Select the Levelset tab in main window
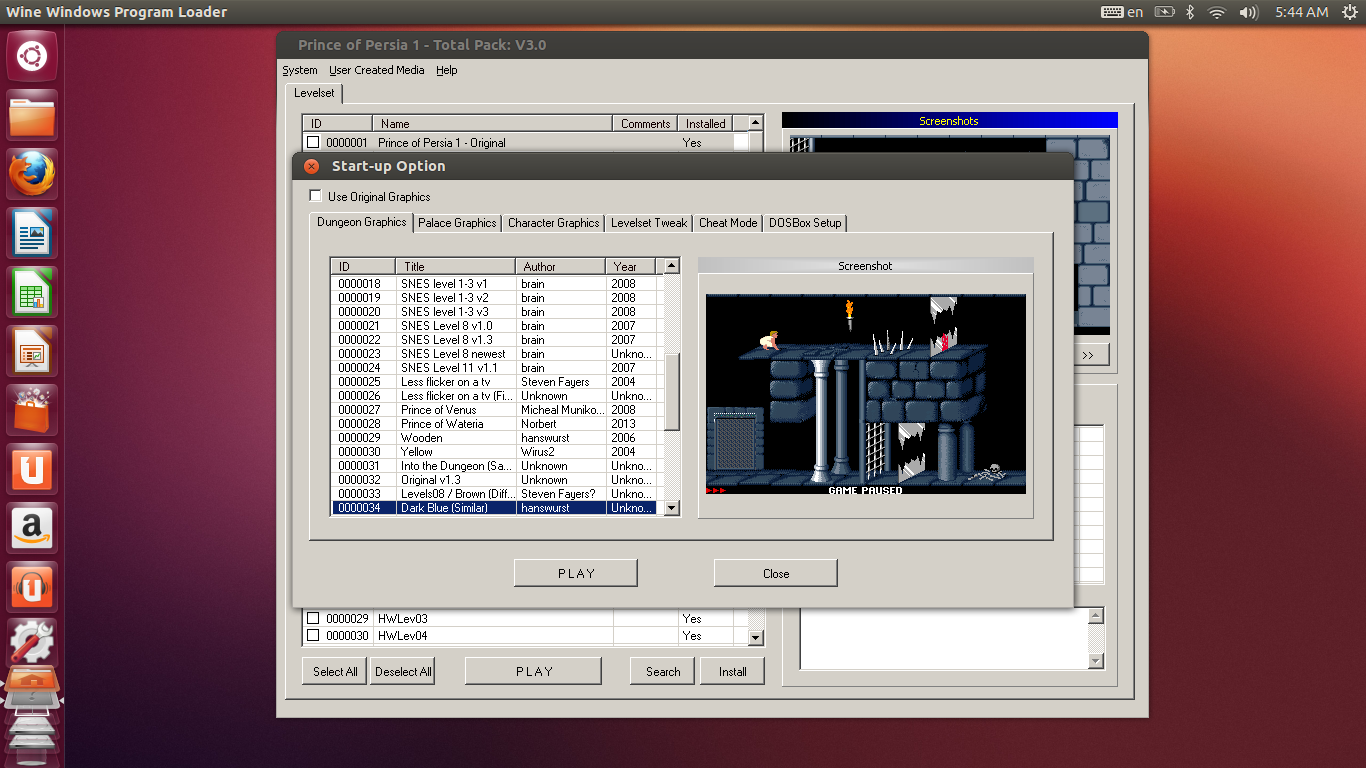1366x768 pixels. 314,93
